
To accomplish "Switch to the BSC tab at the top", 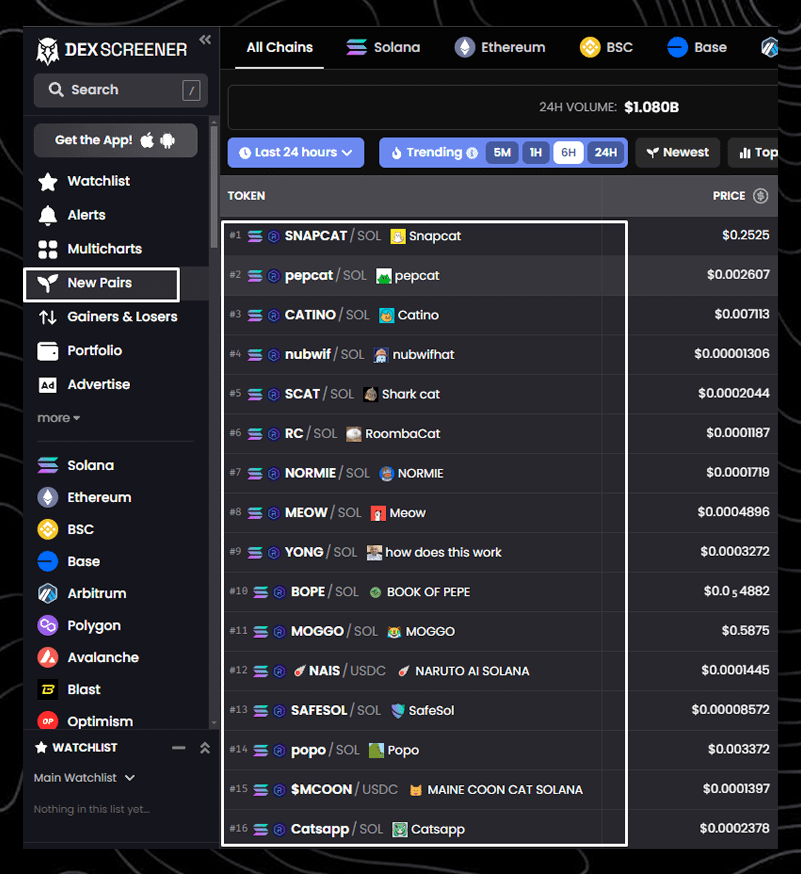I will 606,47.
